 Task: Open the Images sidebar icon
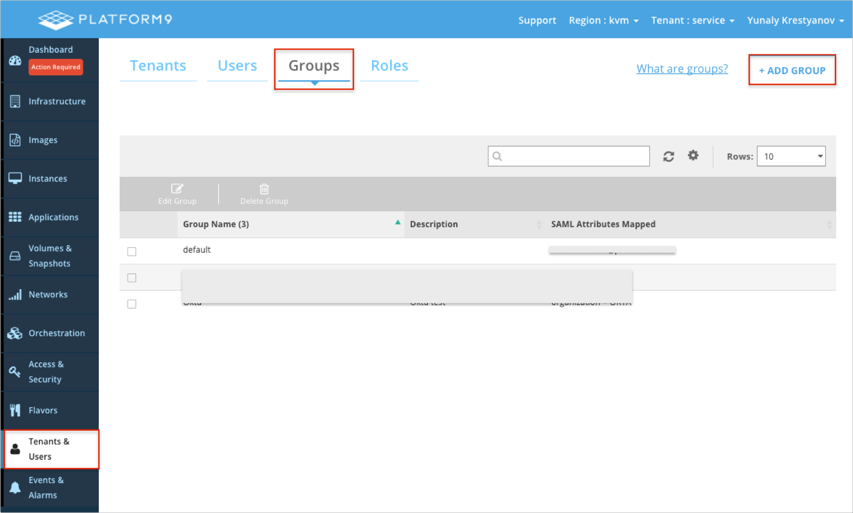(x=15, y=140)
